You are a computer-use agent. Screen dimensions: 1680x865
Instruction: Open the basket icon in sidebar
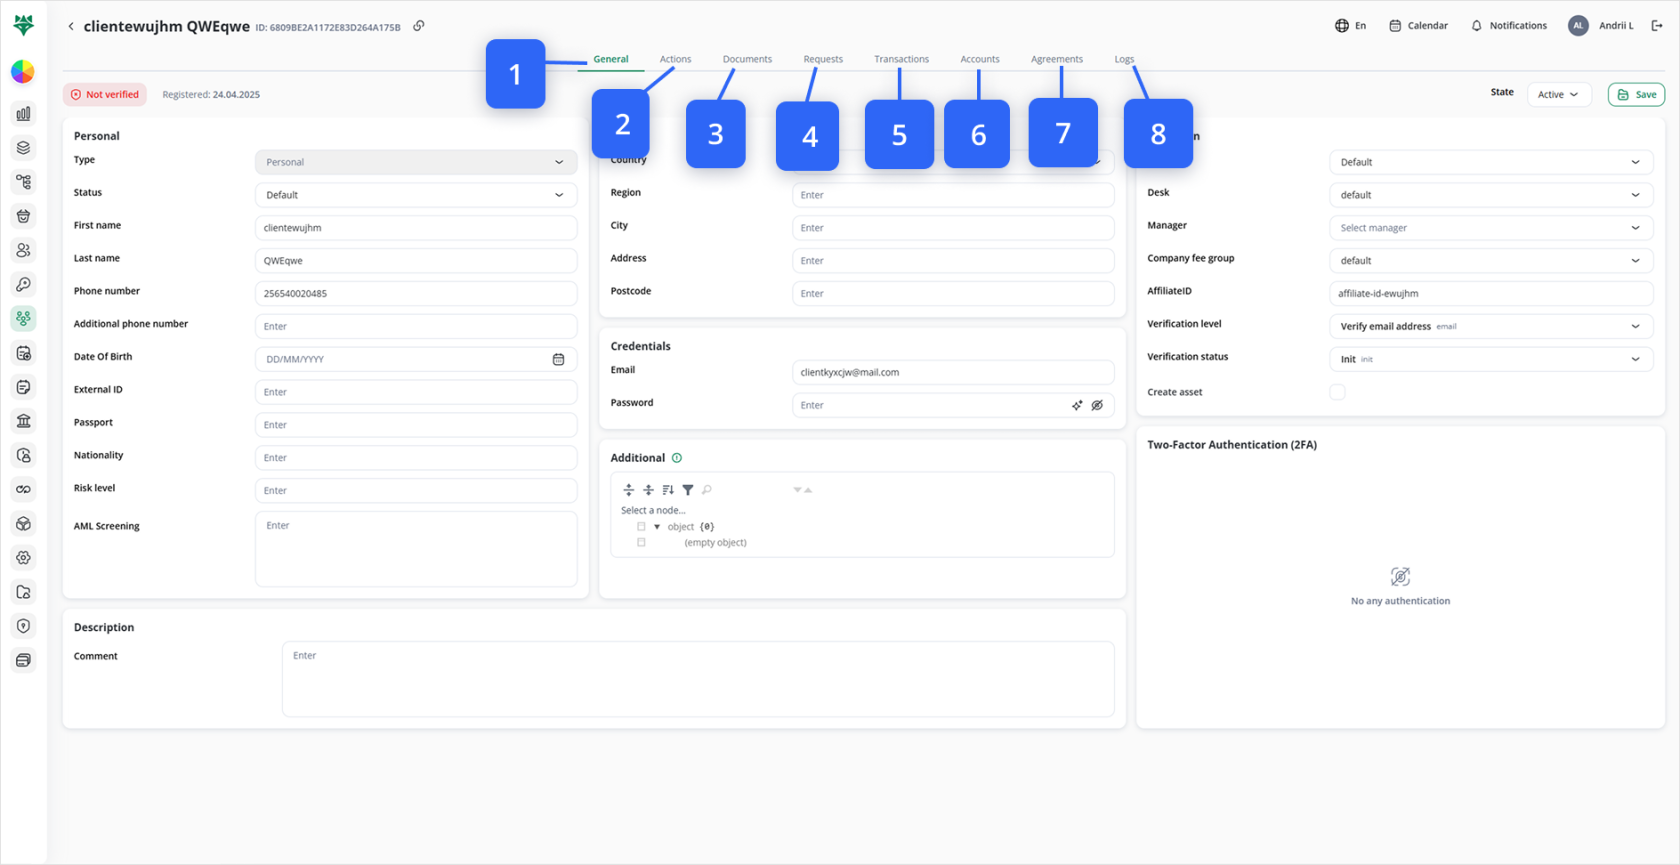click(x=23, y=216)
